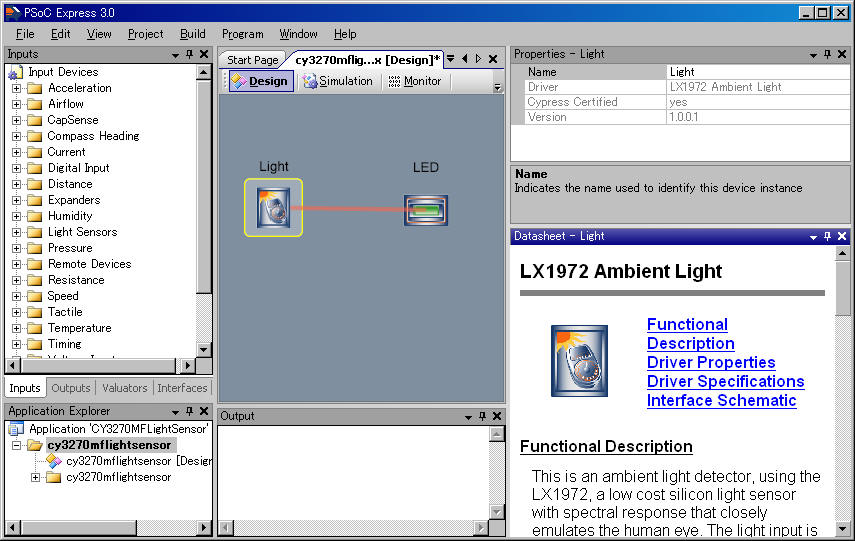Open the document tab list dropdown
The height and width of the screenshot is (541, 855).
pyautogui.click(x=450, y=59)
